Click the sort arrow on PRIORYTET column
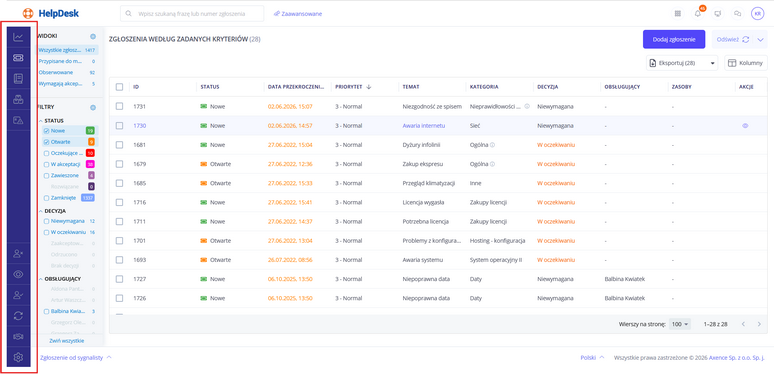774x374 pixels. 368,87
